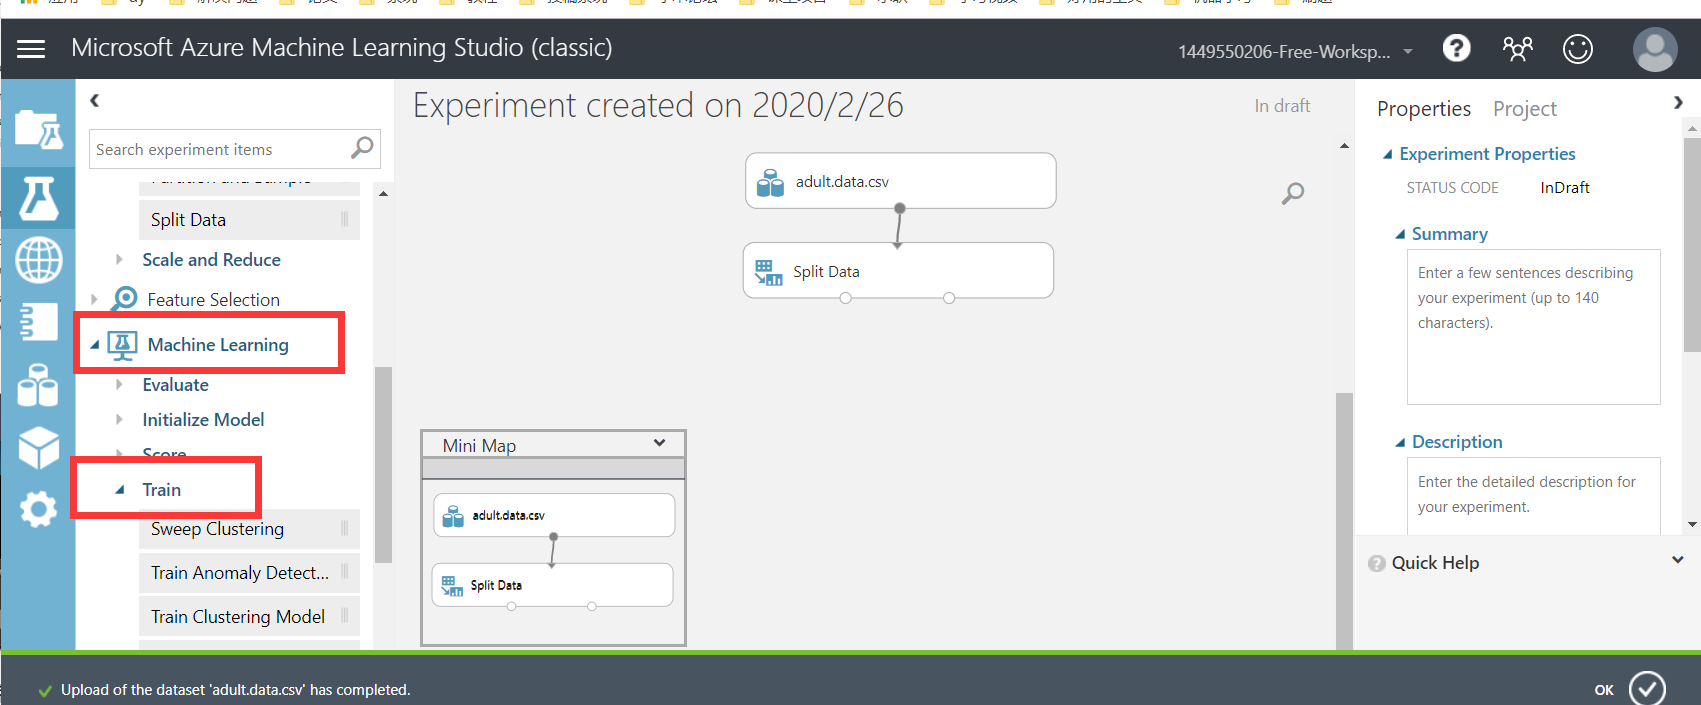Click the canvas vertical scrollbar
The width and height of the screenshot is (1701, 705).
(1344, 520)
